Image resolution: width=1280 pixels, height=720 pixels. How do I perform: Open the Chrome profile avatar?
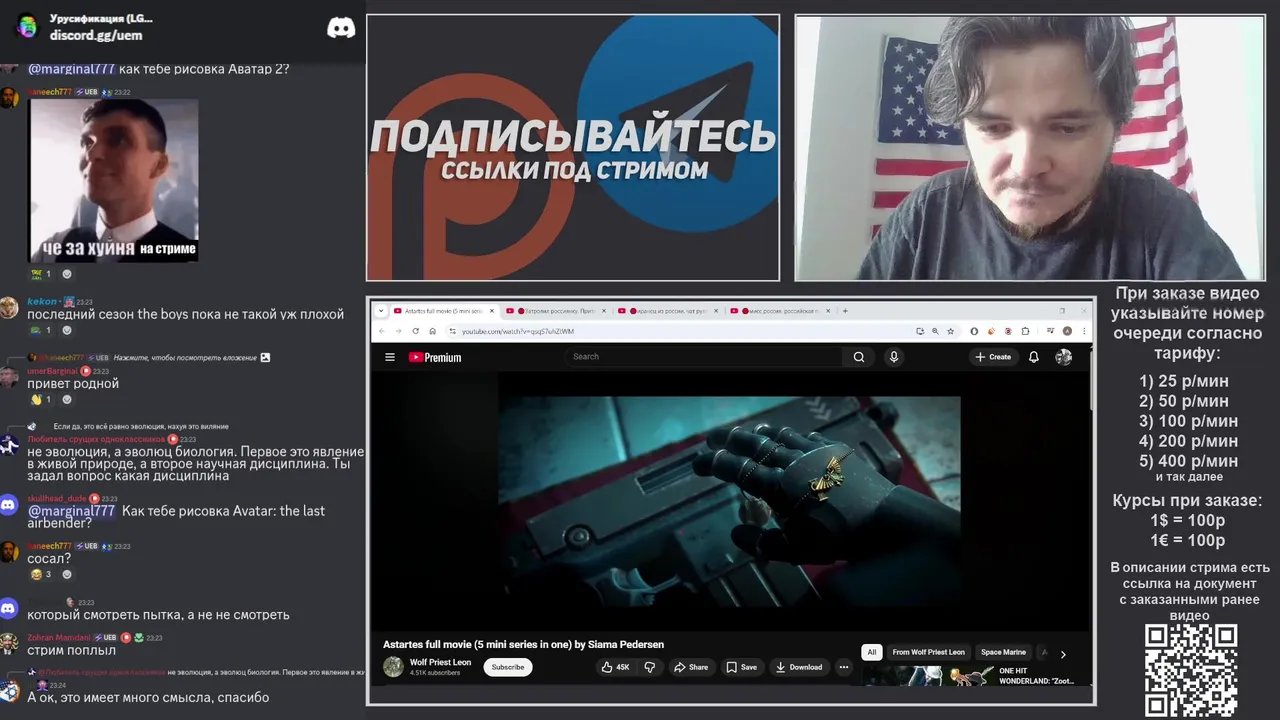point(1067,331)
